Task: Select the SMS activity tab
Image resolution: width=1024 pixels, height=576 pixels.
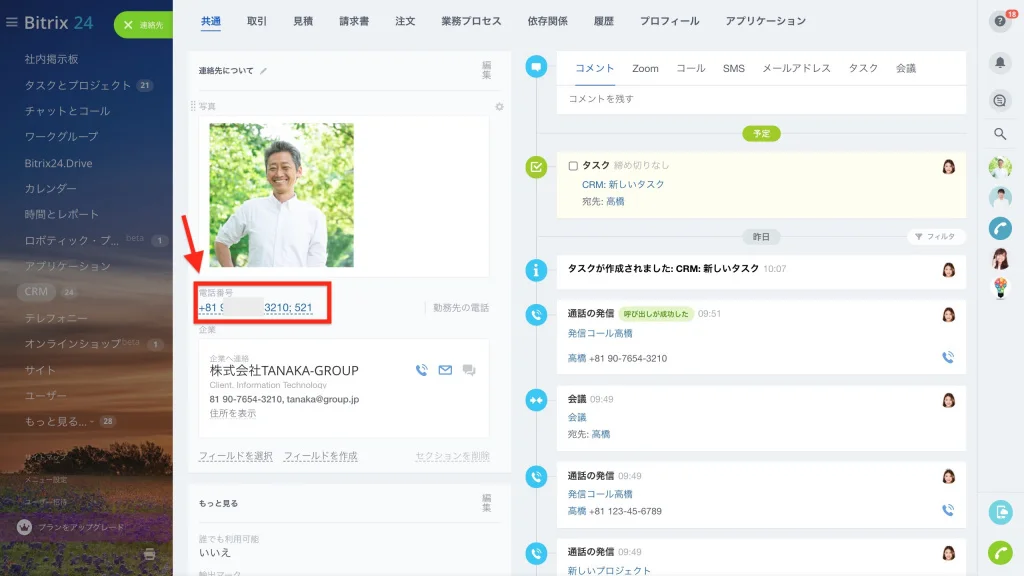Action: [733, 69]
